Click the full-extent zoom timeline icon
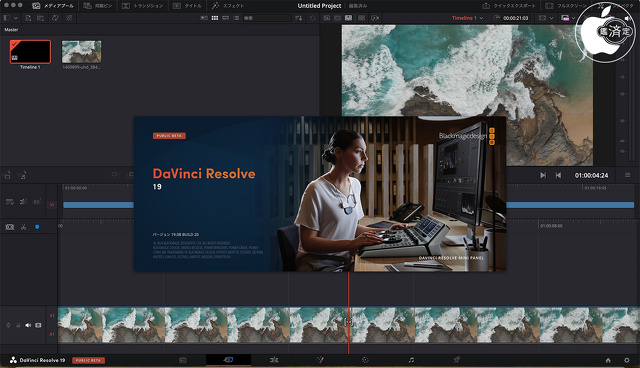 pyautogui.click(x=9, y=227)
